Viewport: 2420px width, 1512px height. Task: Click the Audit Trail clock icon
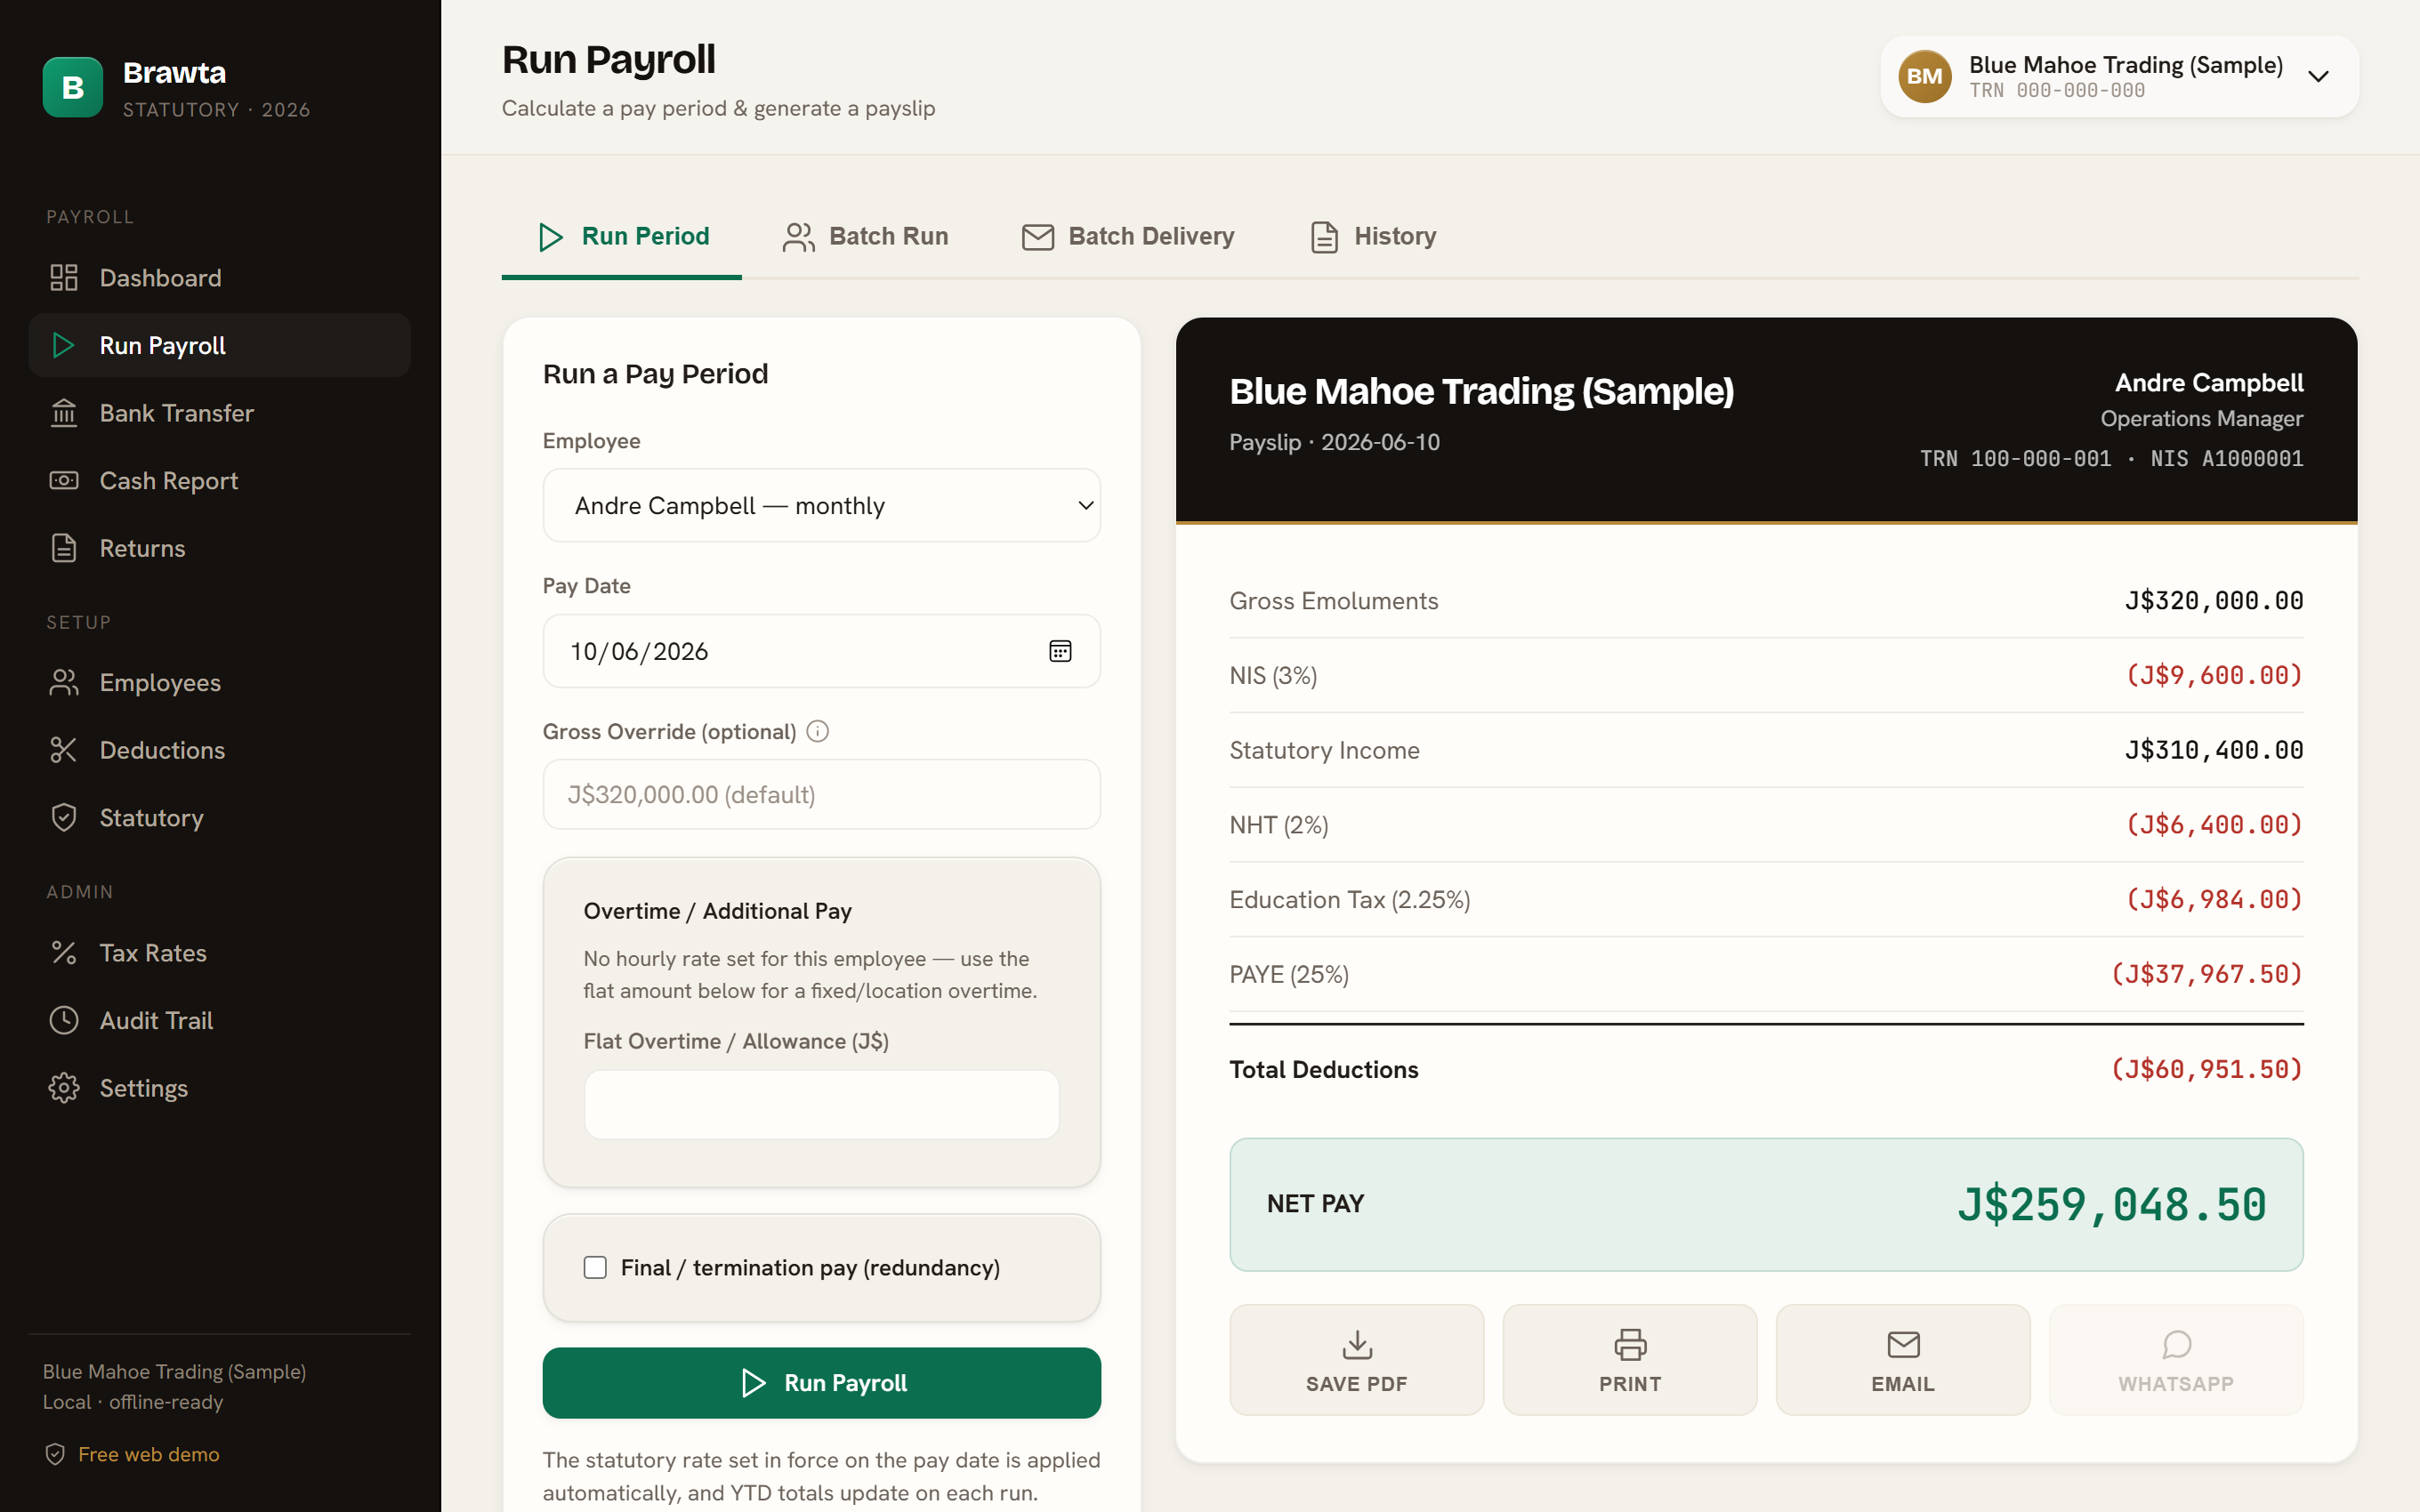(64, 1020)
